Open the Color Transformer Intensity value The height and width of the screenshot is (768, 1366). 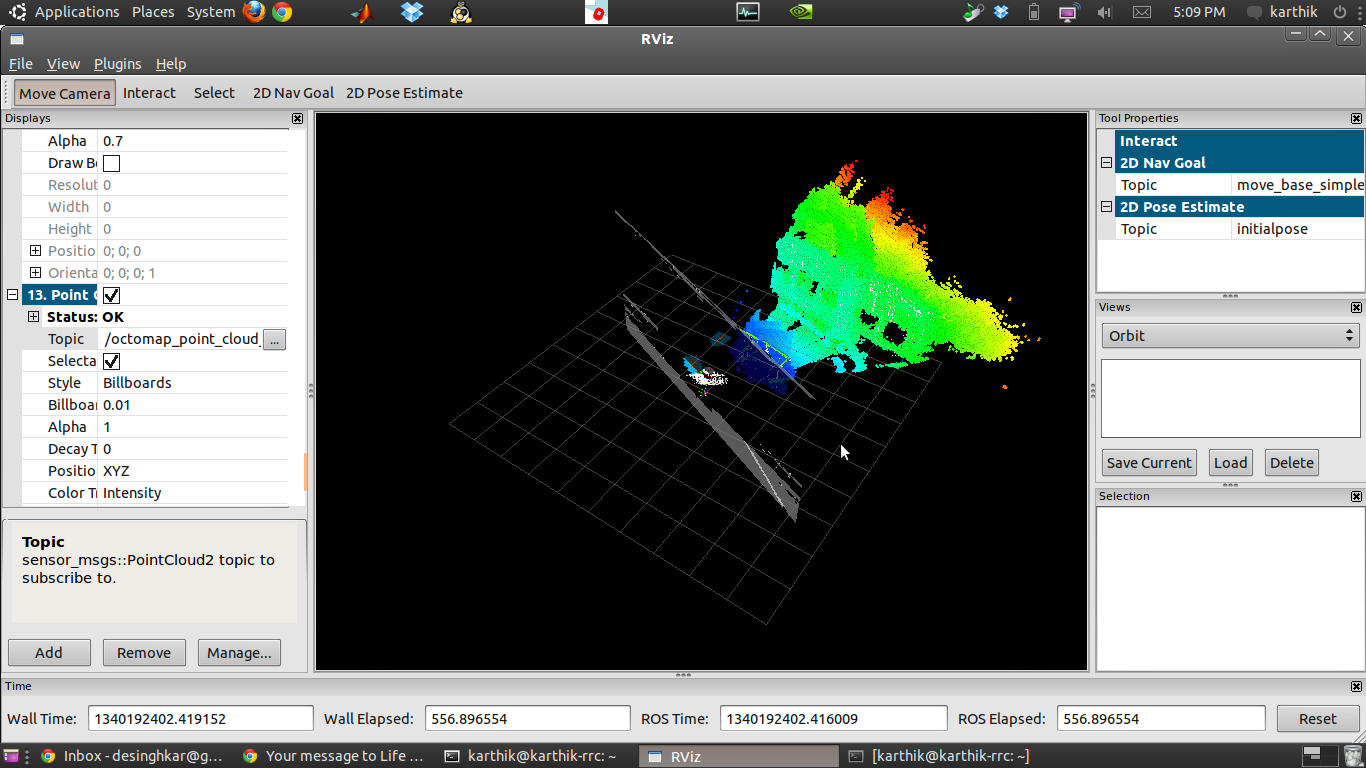click(x=193, y=493)
